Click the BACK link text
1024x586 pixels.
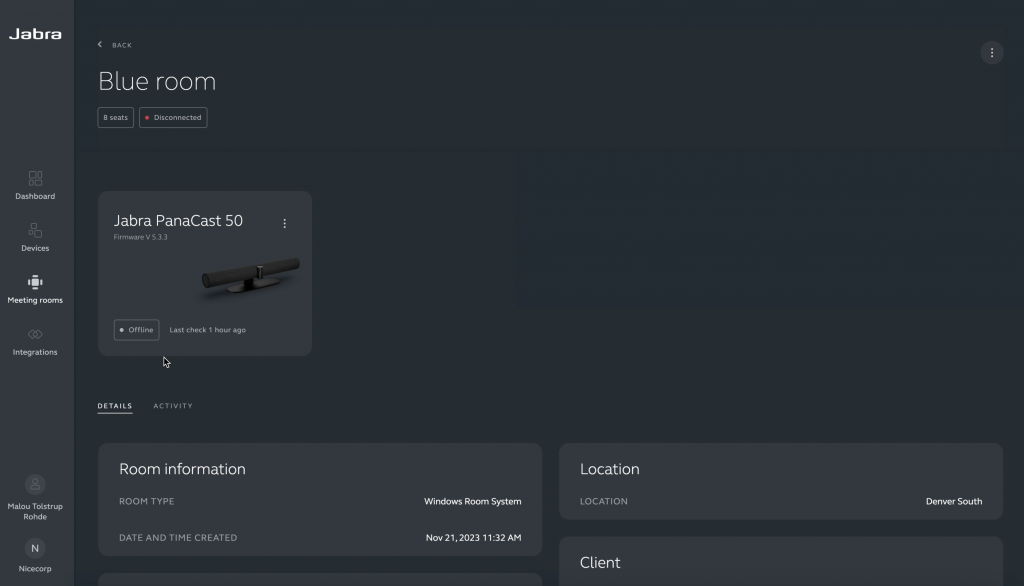pyautogui.click(x=122, y=45)
